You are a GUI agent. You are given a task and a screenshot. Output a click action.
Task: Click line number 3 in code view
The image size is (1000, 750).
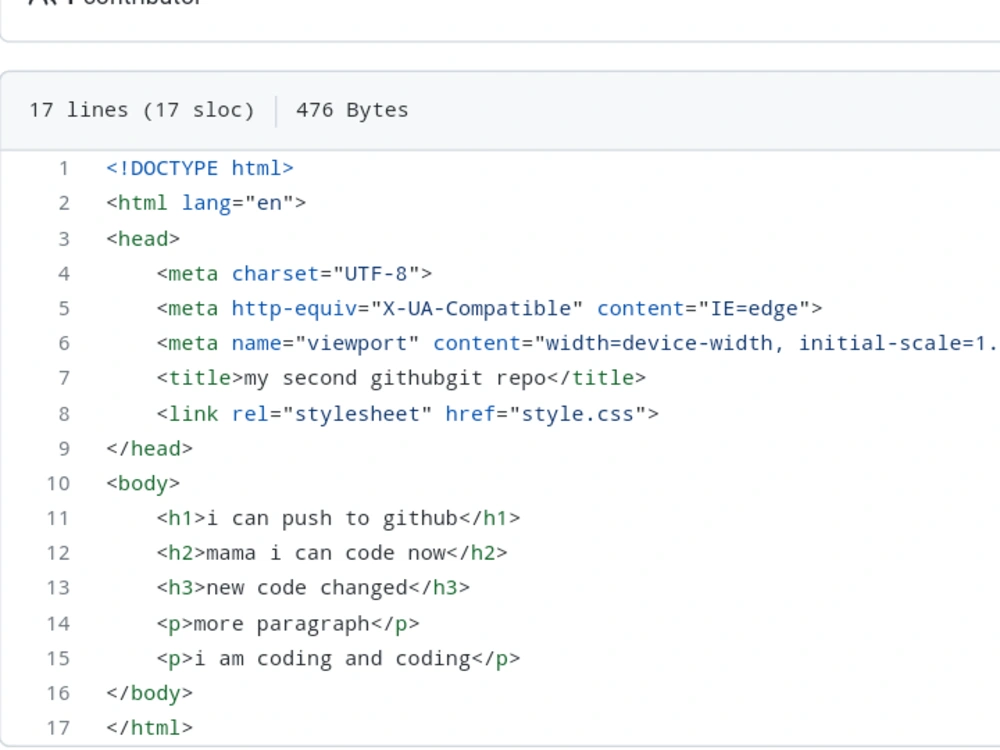coord(63,239)
